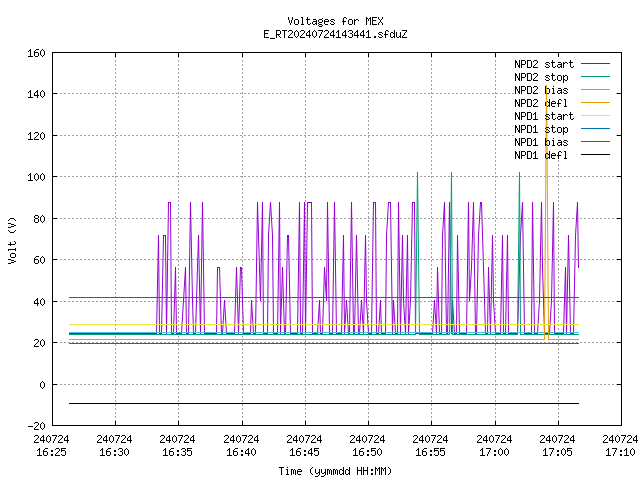
Task: Click the y-axis label 'Volt (V)'
Action: [12, 240]
